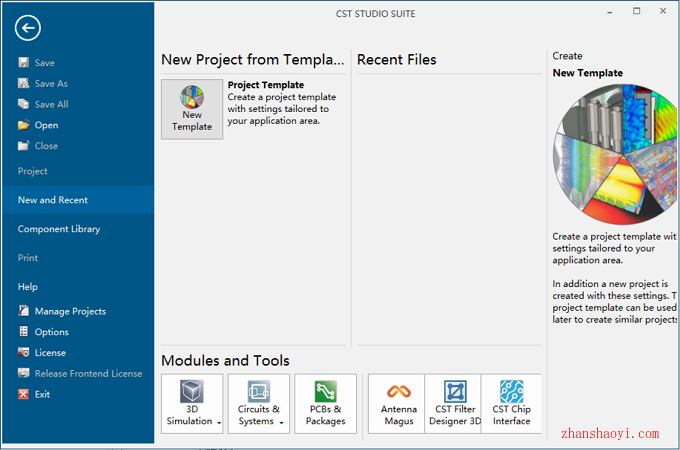Open the Component Library page

pos(59,229)
